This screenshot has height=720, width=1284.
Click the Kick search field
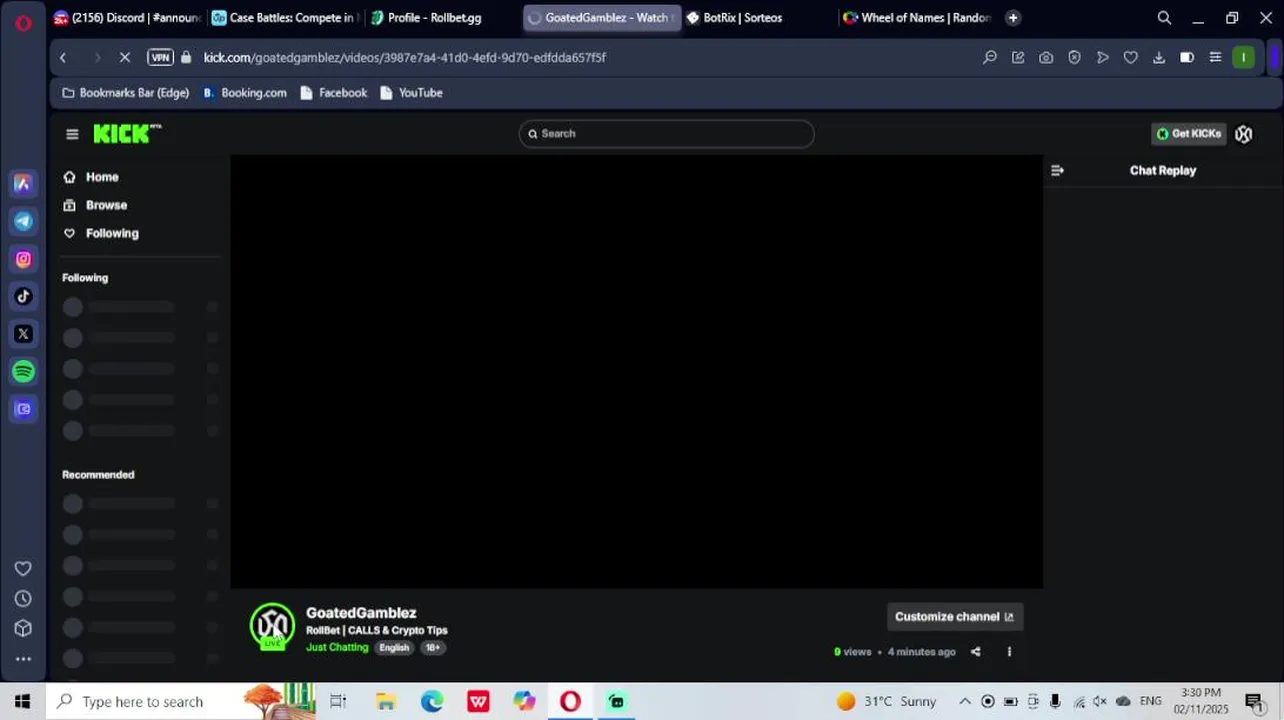click(x=666, y=134)
